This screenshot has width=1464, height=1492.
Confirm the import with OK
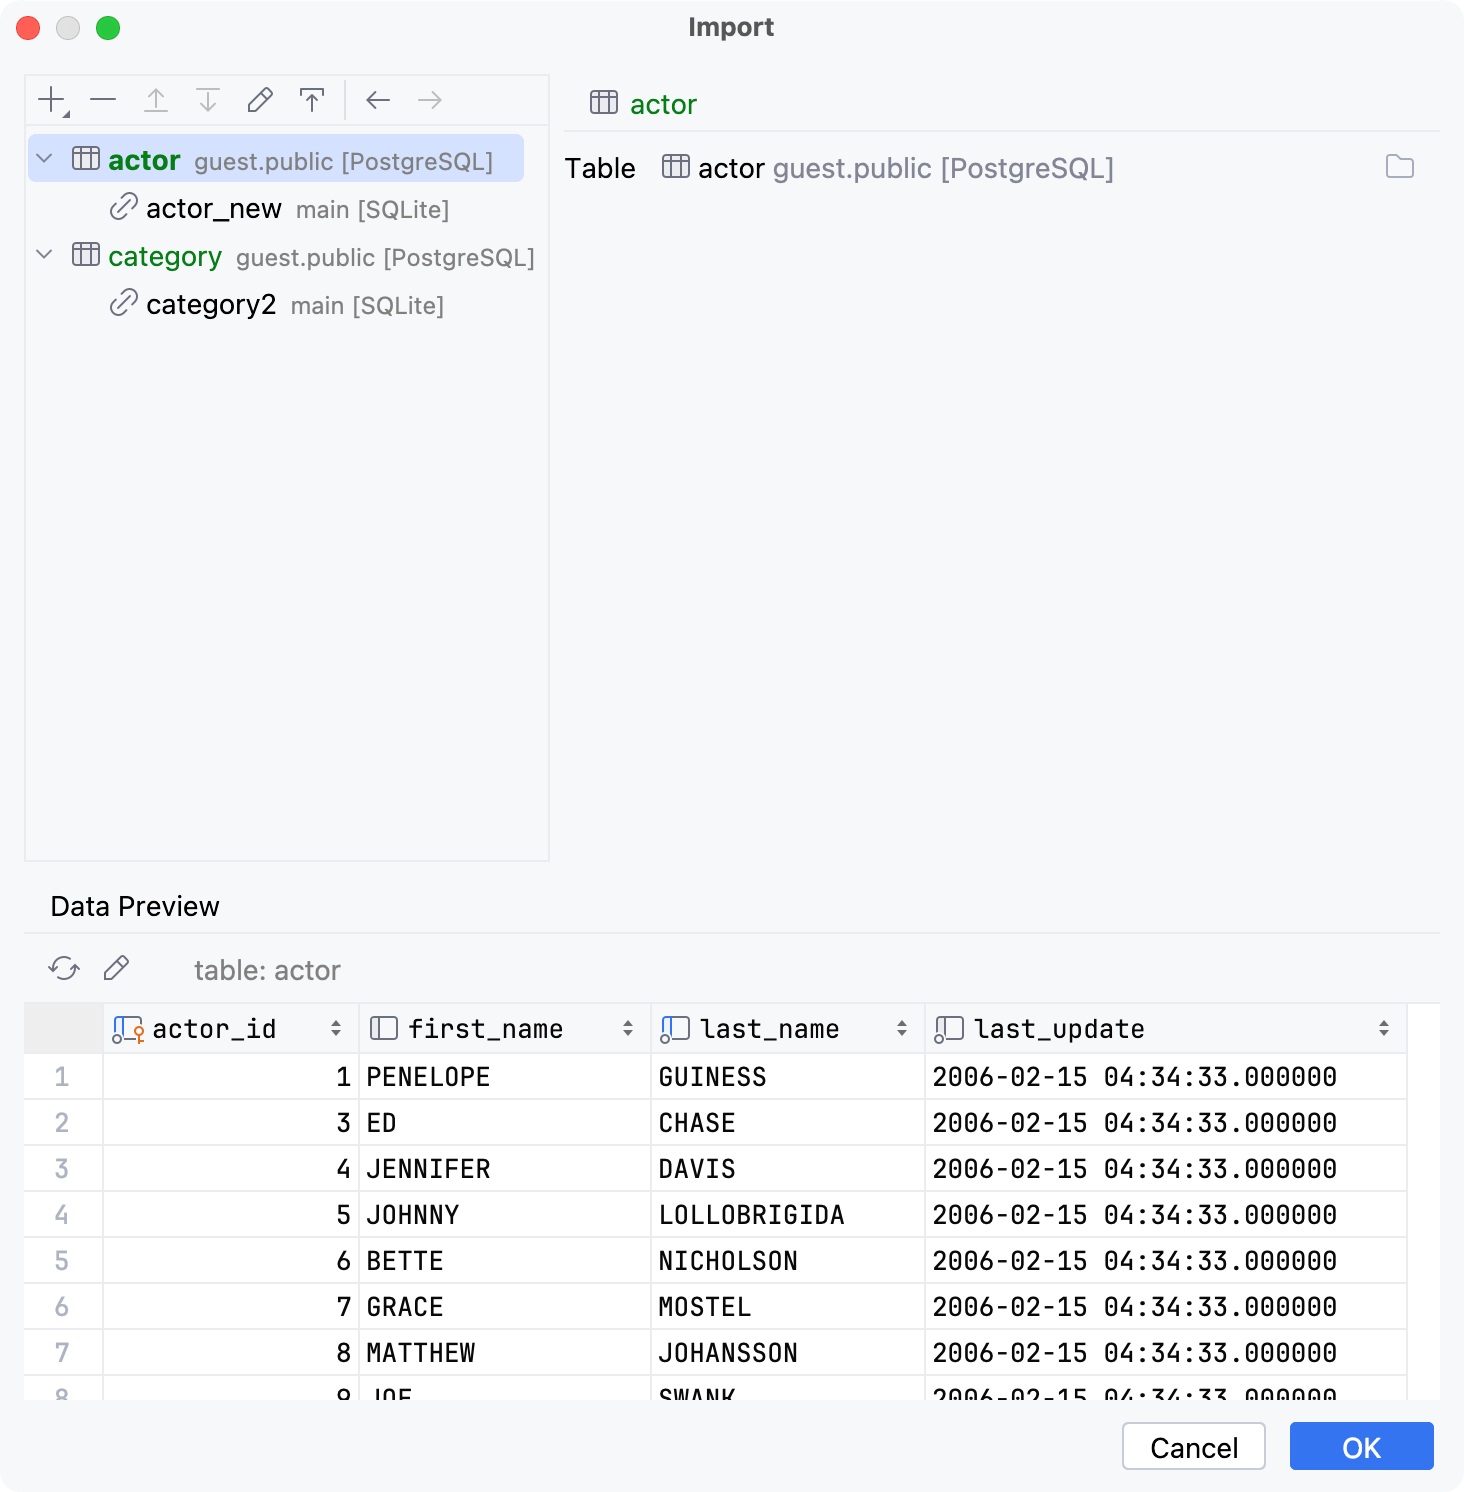pyautogui.click(x=1361, y=1446)
